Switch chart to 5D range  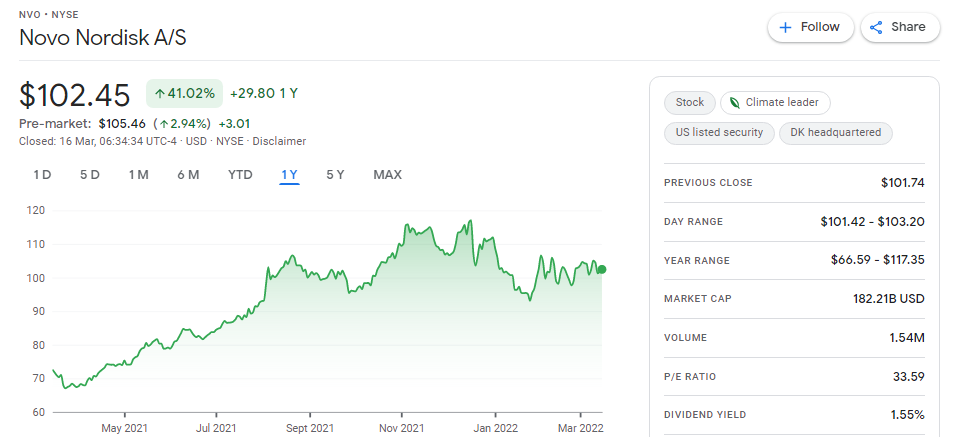(x=89, y=175)
